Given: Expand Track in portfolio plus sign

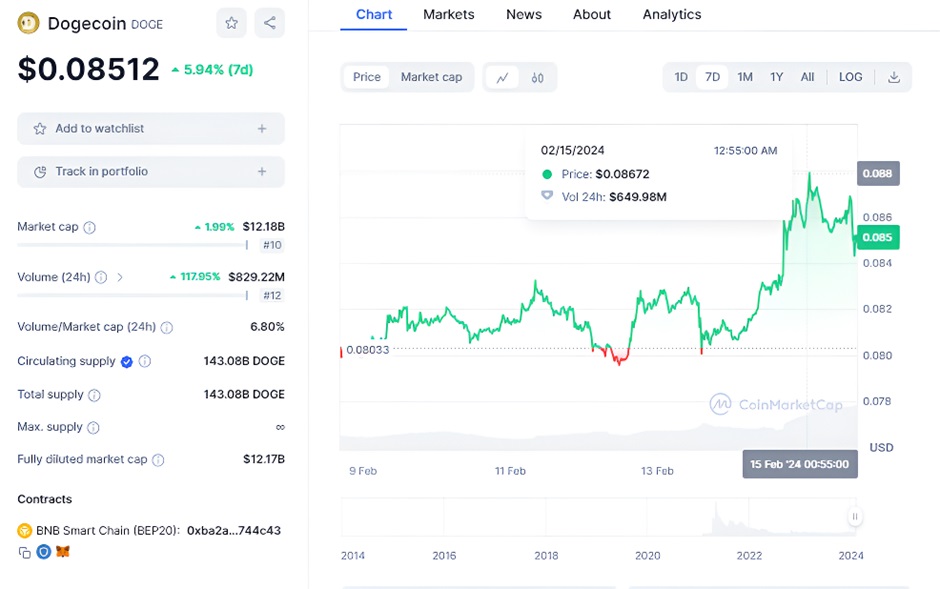Looking at the screenshot, I should tap(262, 172).
